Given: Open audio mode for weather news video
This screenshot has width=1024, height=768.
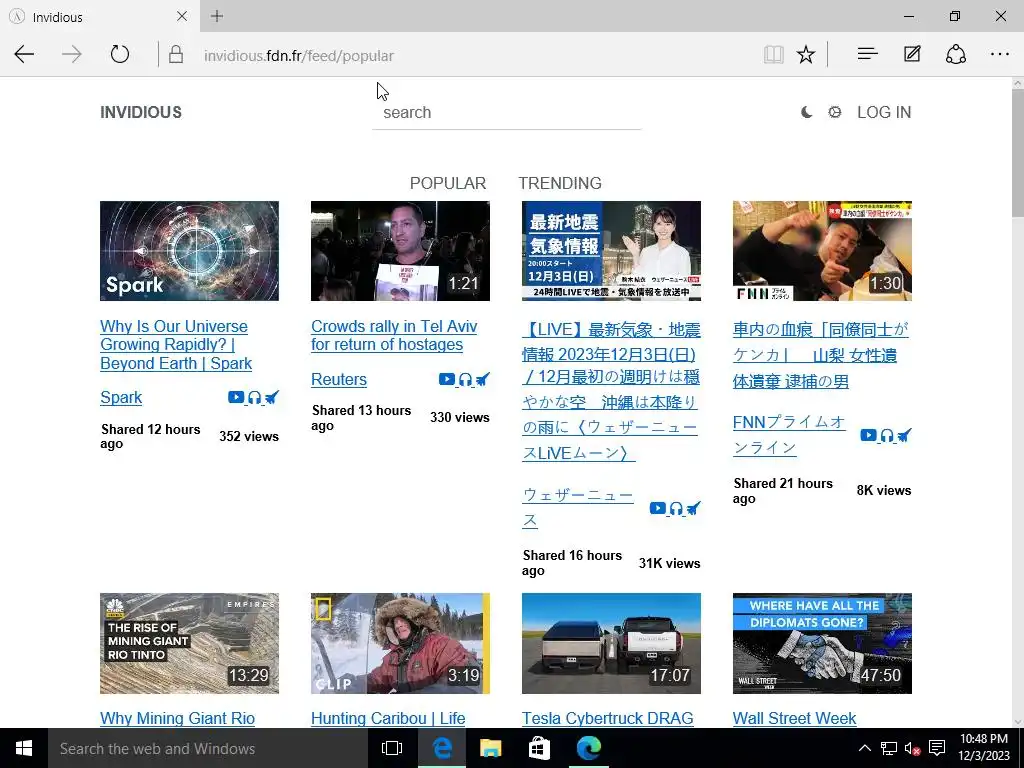Looking at the screenshot, I should click(x=677, y=508).
